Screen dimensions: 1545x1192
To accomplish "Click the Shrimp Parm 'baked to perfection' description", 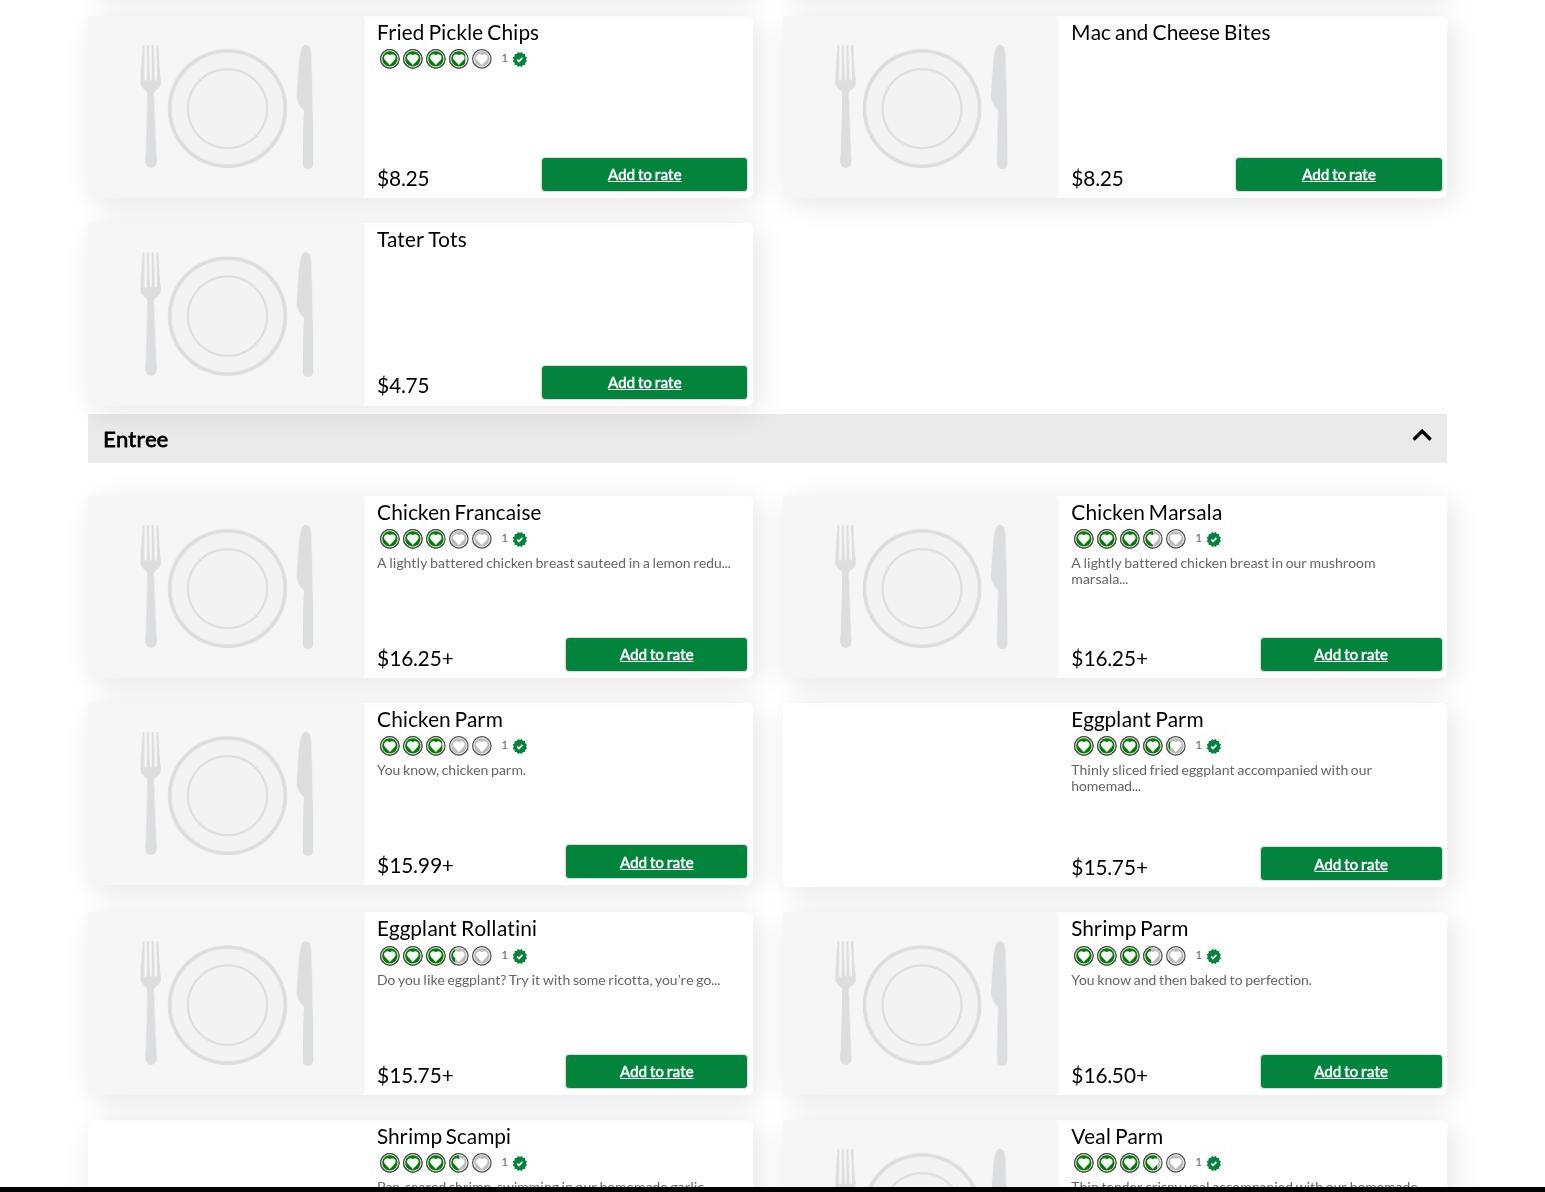I will coord(1191,980).
